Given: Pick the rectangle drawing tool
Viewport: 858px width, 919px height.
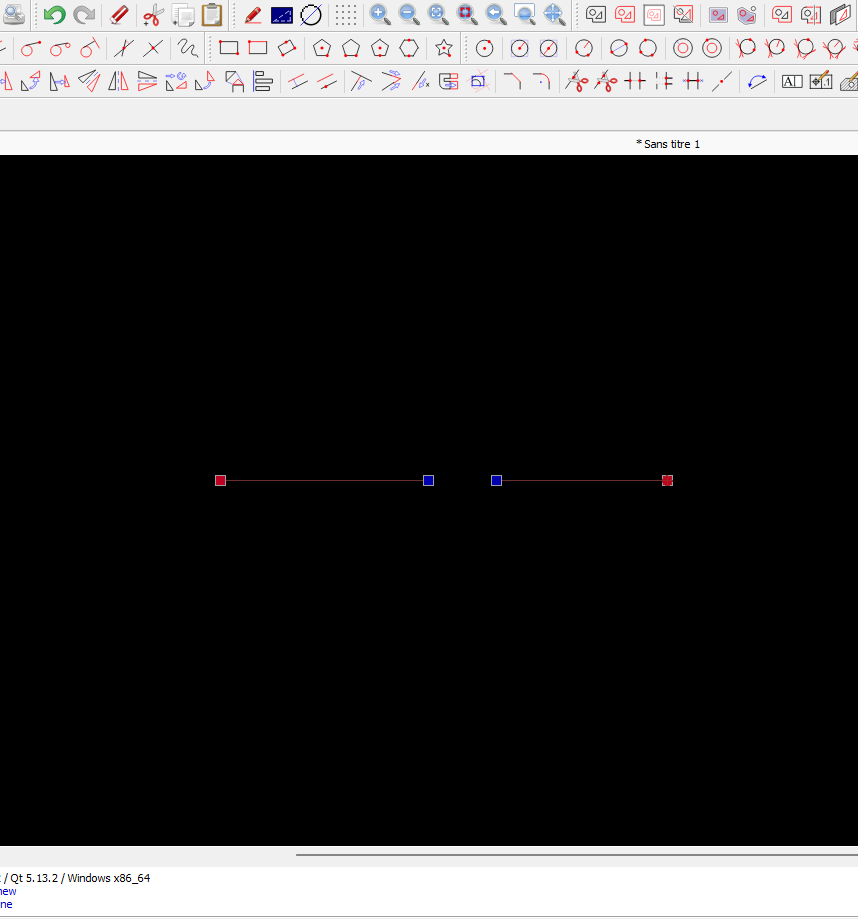Looking at the screenshot, I should click(229, 48).
